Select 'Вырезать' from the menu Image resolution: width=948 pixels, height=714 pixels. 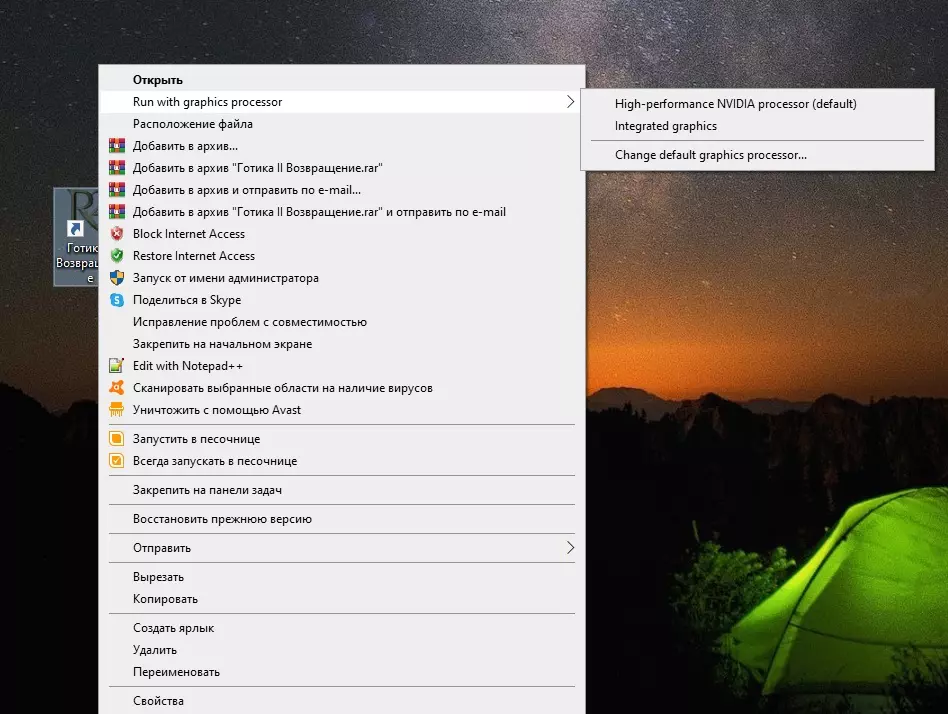(342, 577)
